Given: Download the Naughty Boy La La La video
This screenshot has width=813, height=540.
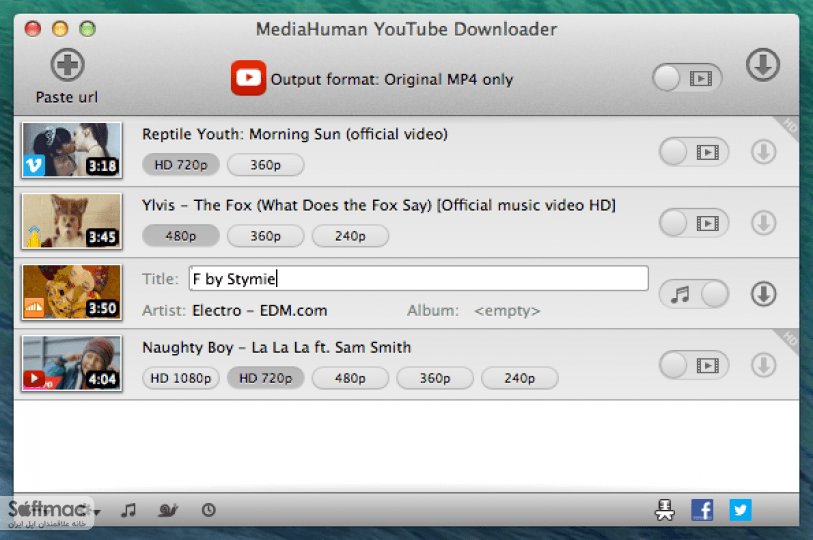Looking at the screenshot, I should [x=763, y=365].
